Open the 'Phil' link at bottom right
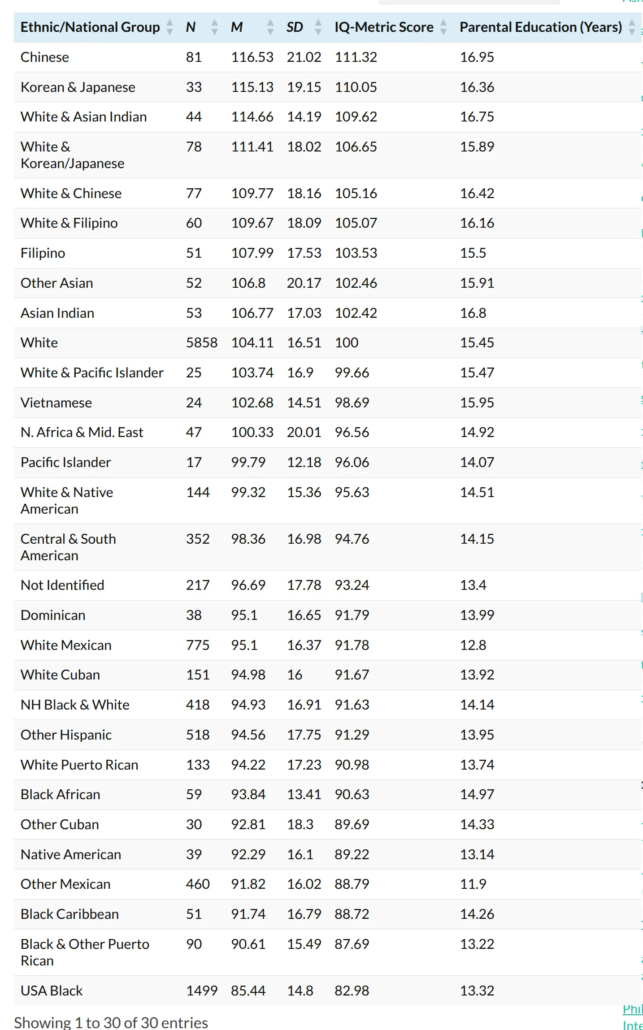 pos(631,1010)
